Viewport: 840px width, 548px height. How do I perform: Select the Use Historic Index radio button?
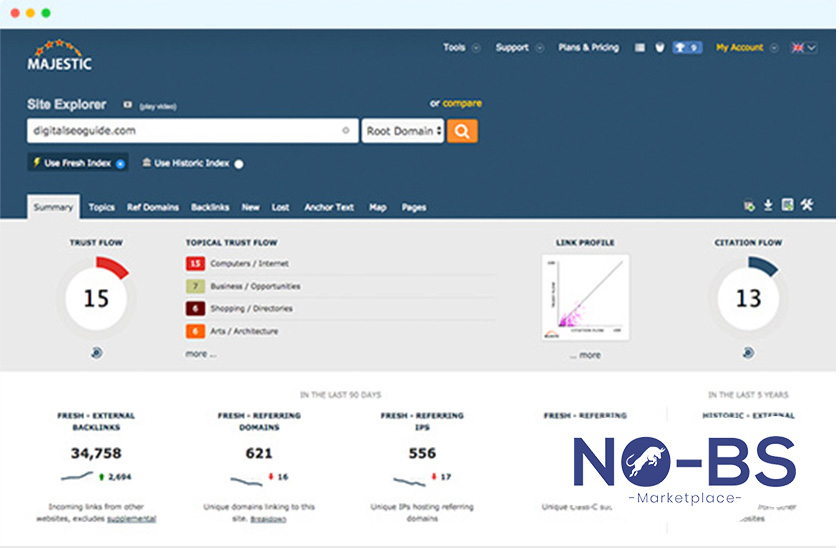(x=239, y=164)
